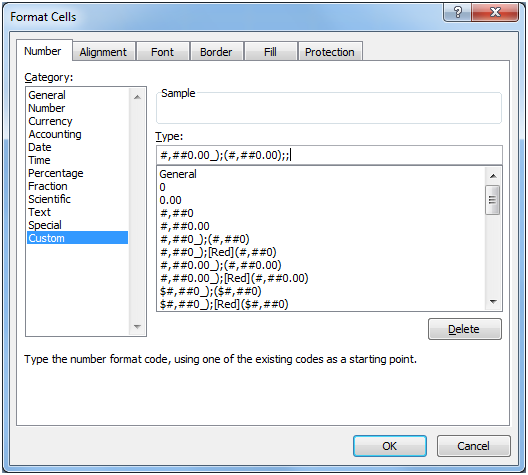
Task: Switch to the Alignment tab
Action: (x=103, y=52)
